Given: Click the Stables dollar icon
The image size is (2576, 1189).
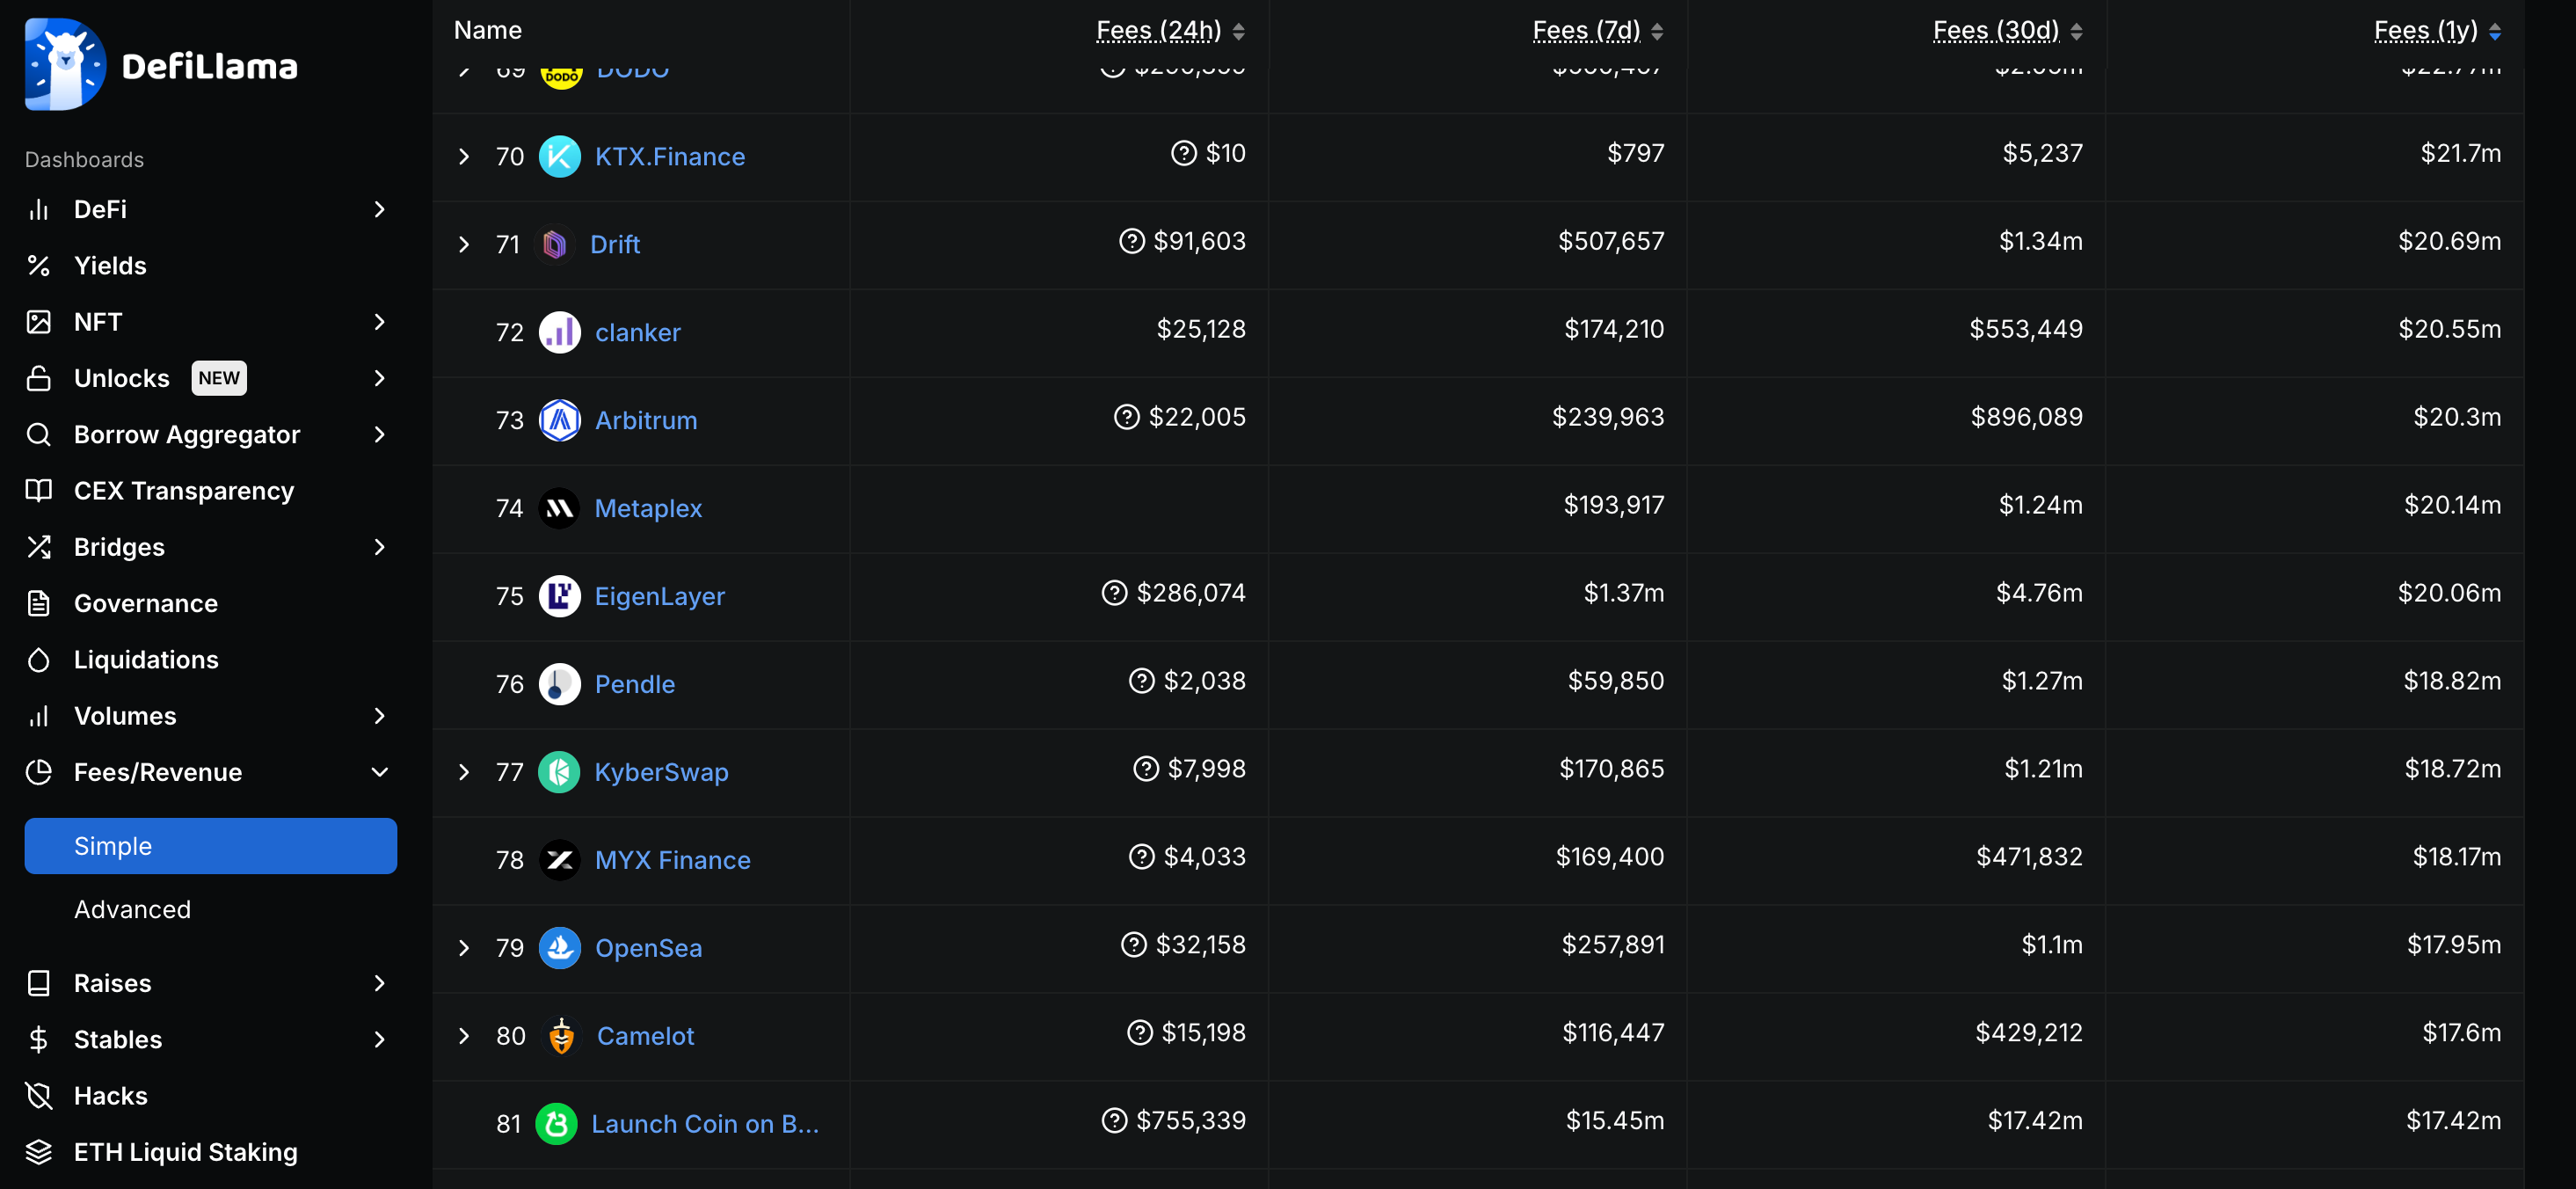Looking at the screenshot, I should [39, 1039].
